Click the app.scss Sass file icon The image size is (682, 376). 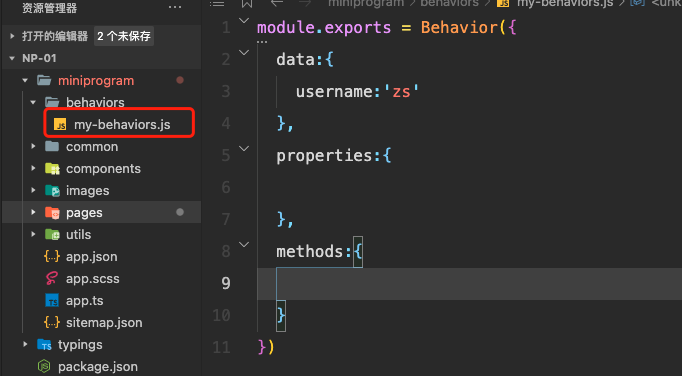click(52, 279)
